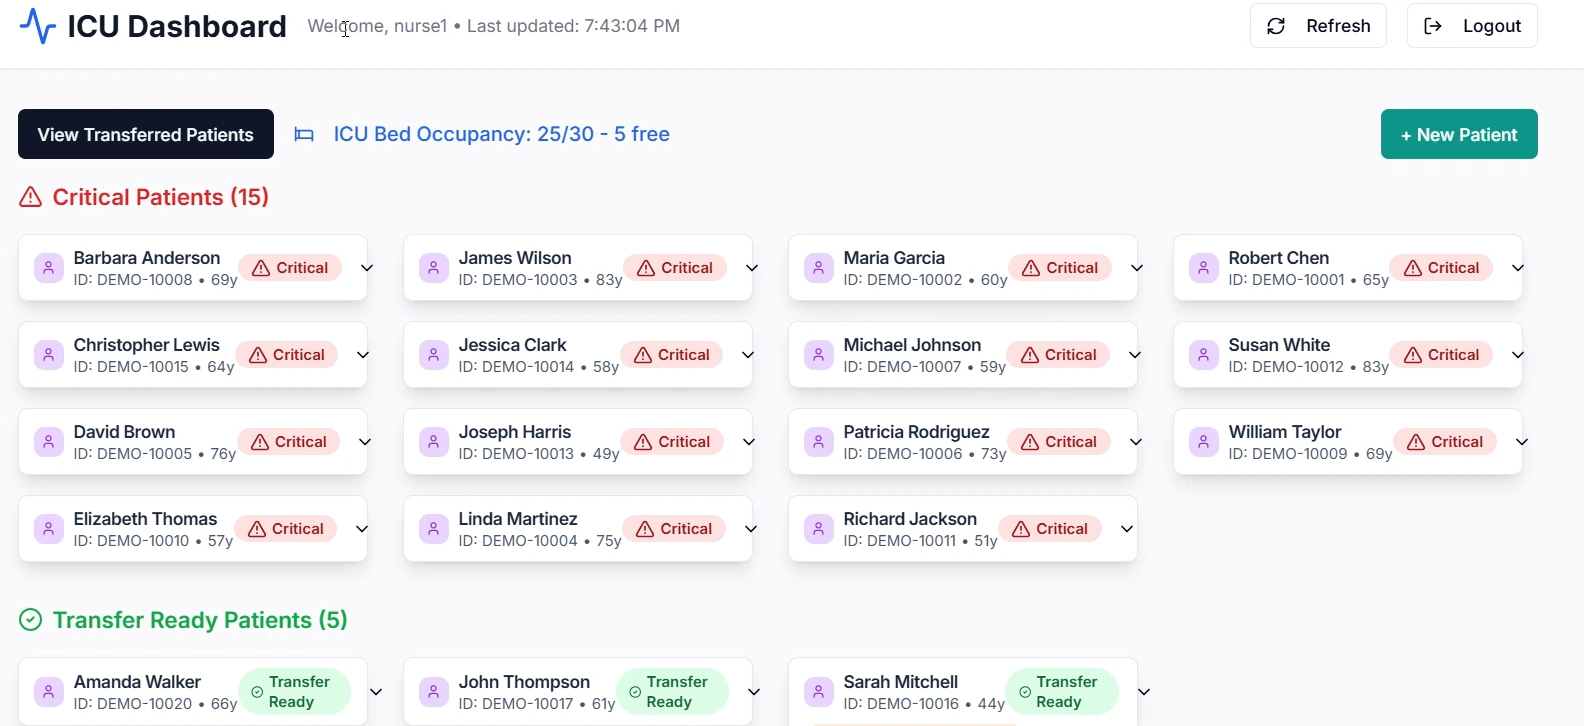Open Amanda Walker's dropdown chevron
This screenshot has width=1584, height=726.
point(376,692)
